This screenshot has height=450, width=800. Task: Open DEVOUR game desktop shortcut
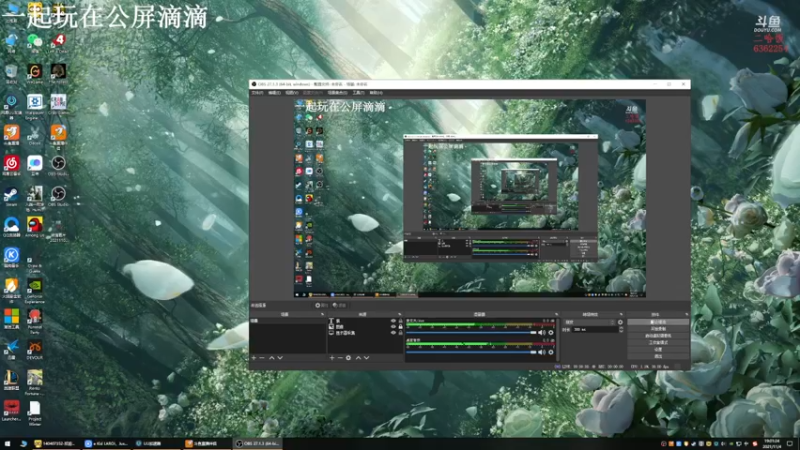[35, 349]
